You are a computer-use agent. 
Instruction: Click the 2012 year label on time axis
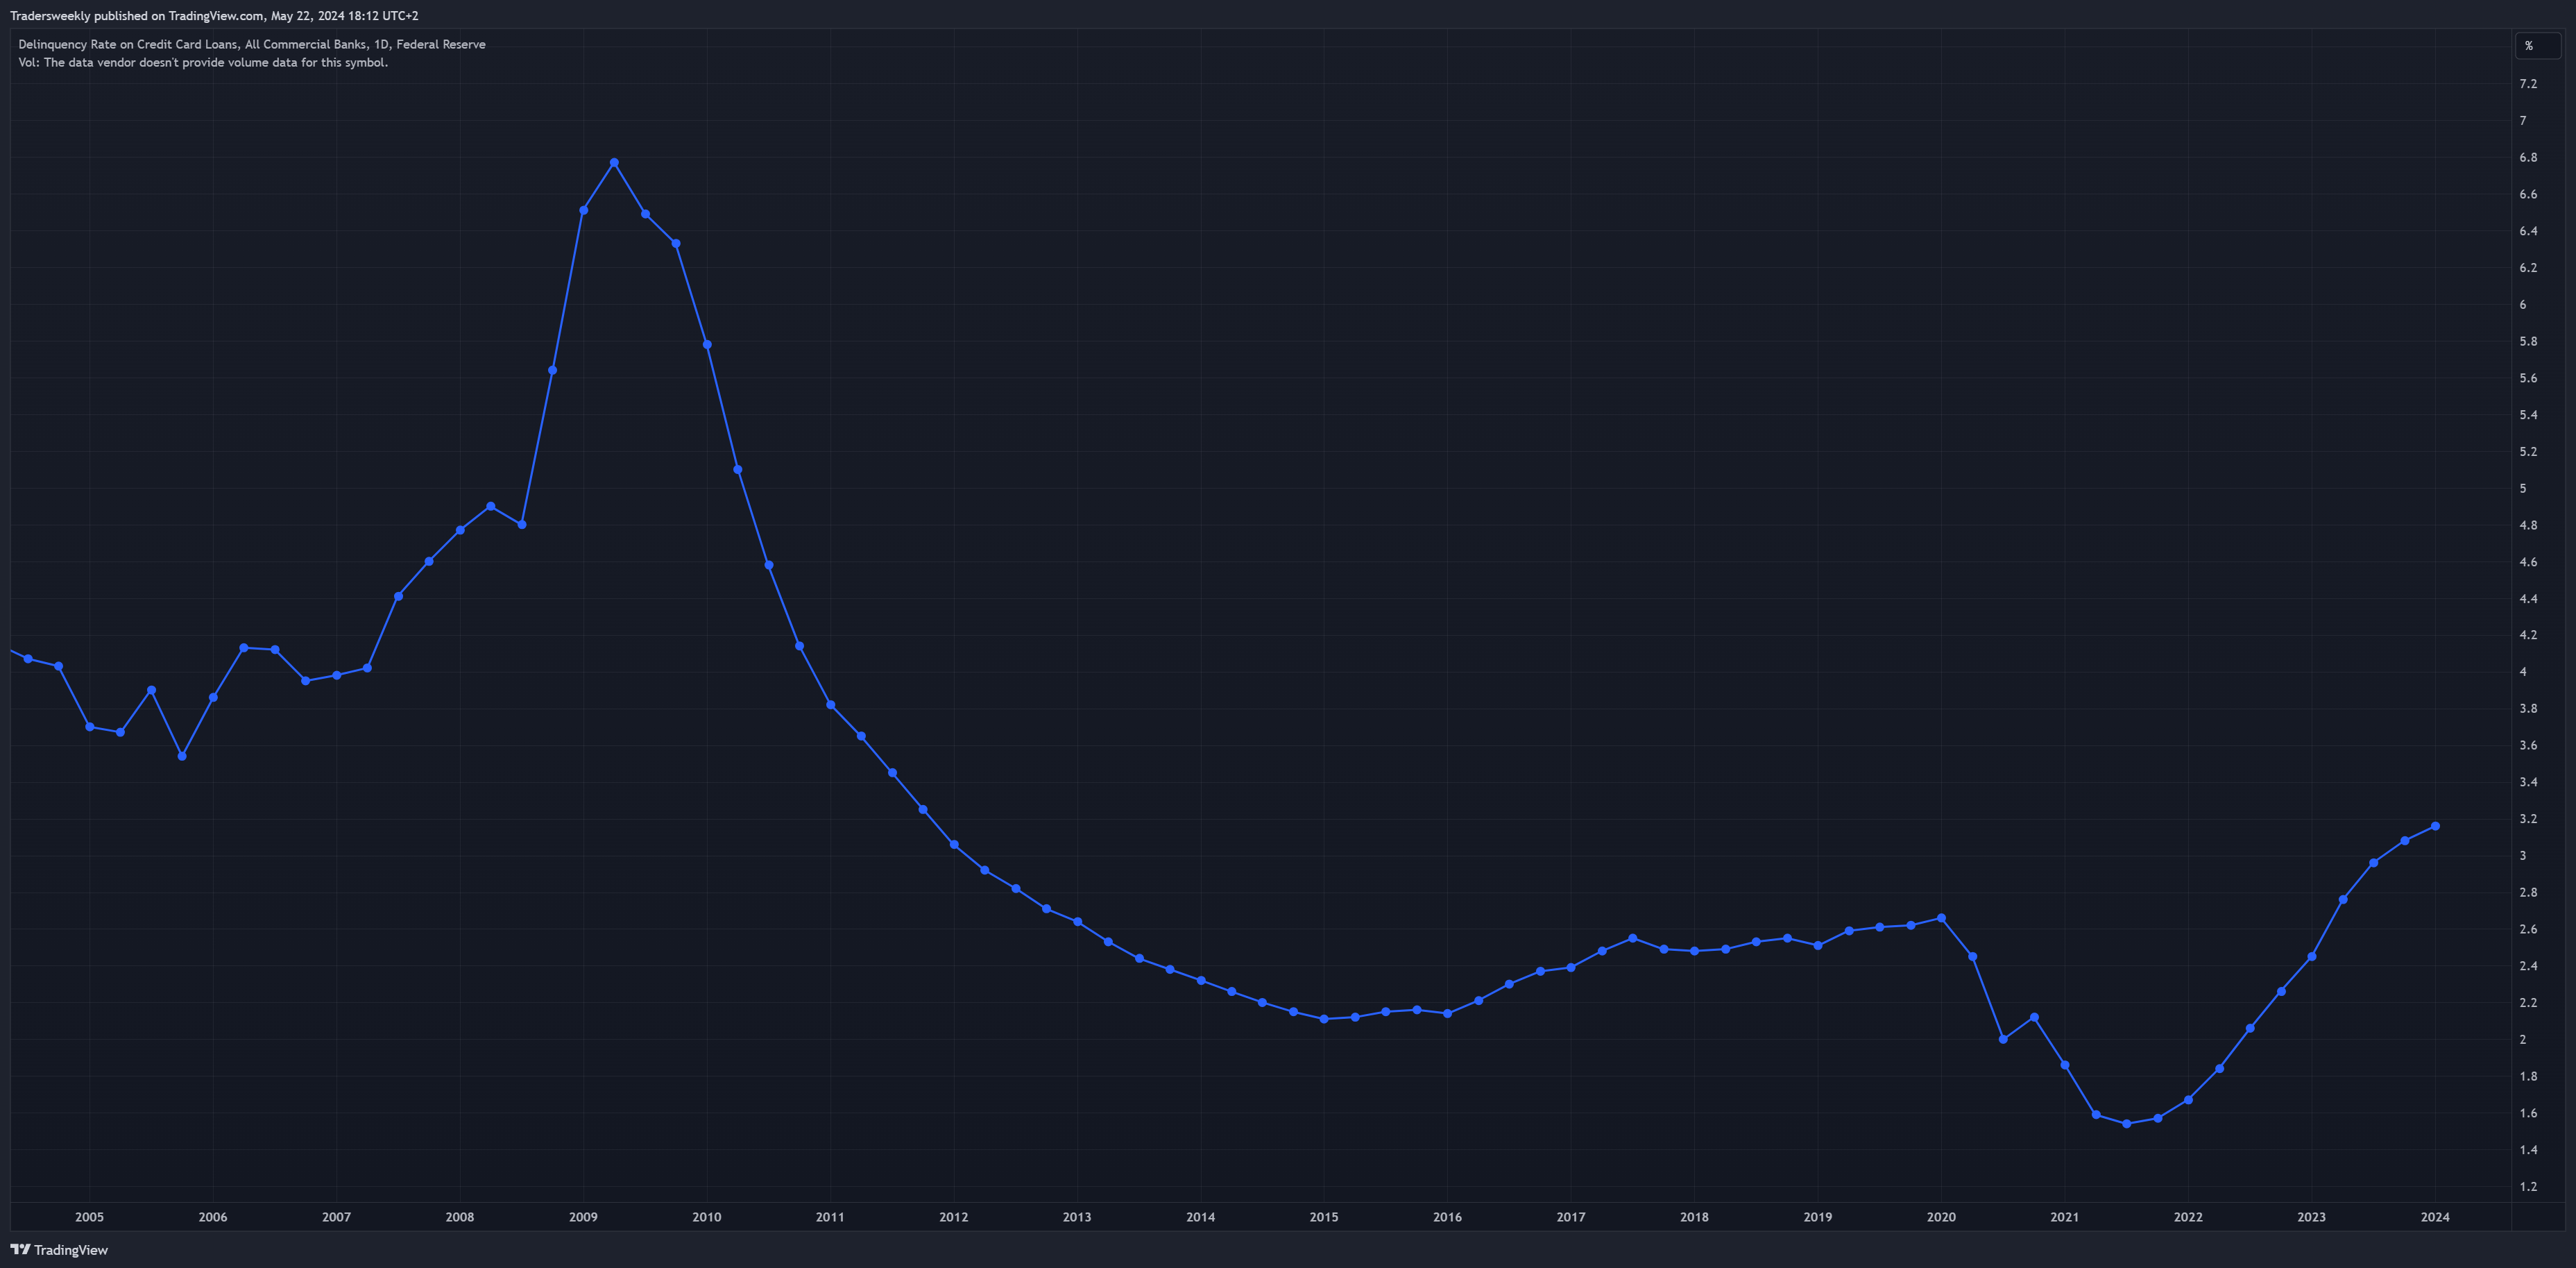(x=954, y=1217)
